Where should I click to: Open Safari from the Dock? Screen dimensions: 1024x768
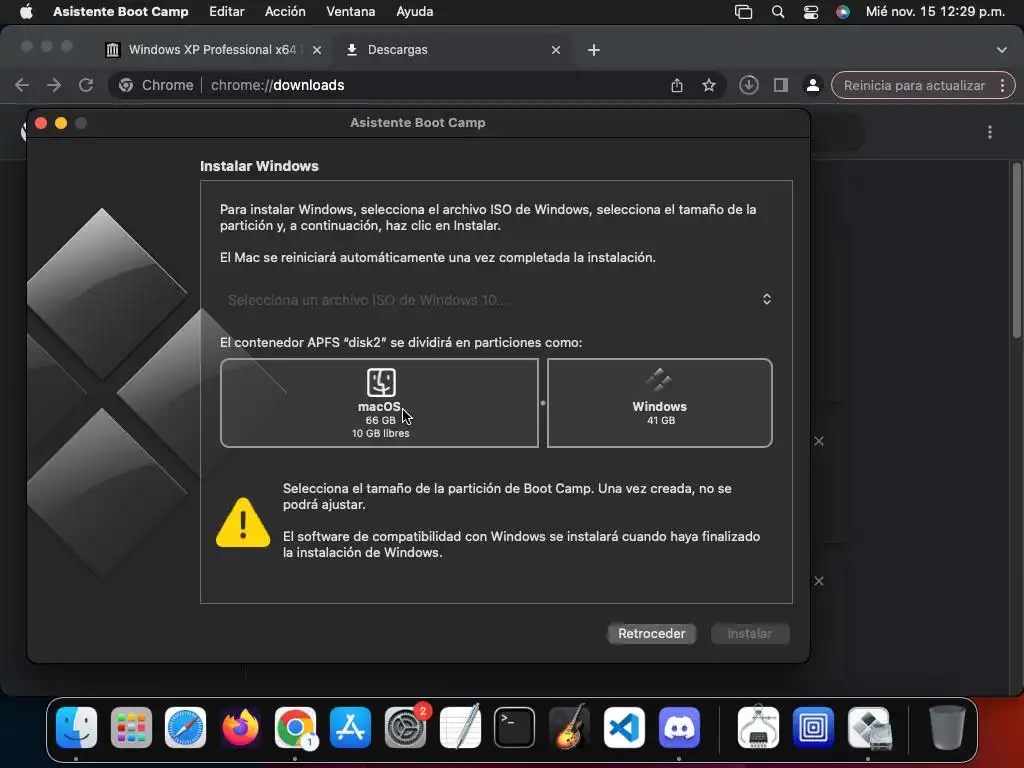tap(185, 728)
